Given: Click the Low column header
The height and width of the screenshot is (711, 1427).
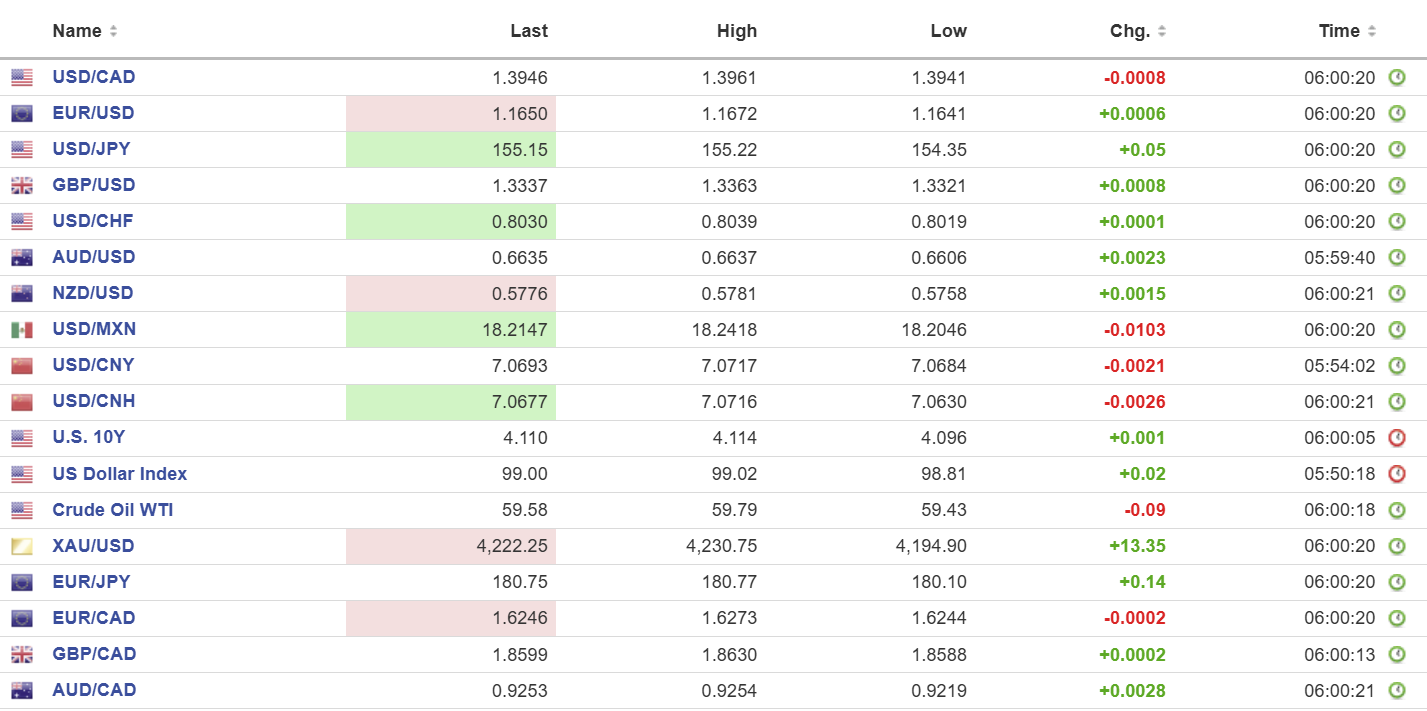Looking at the screenshot, I should [x=948, y=31].
